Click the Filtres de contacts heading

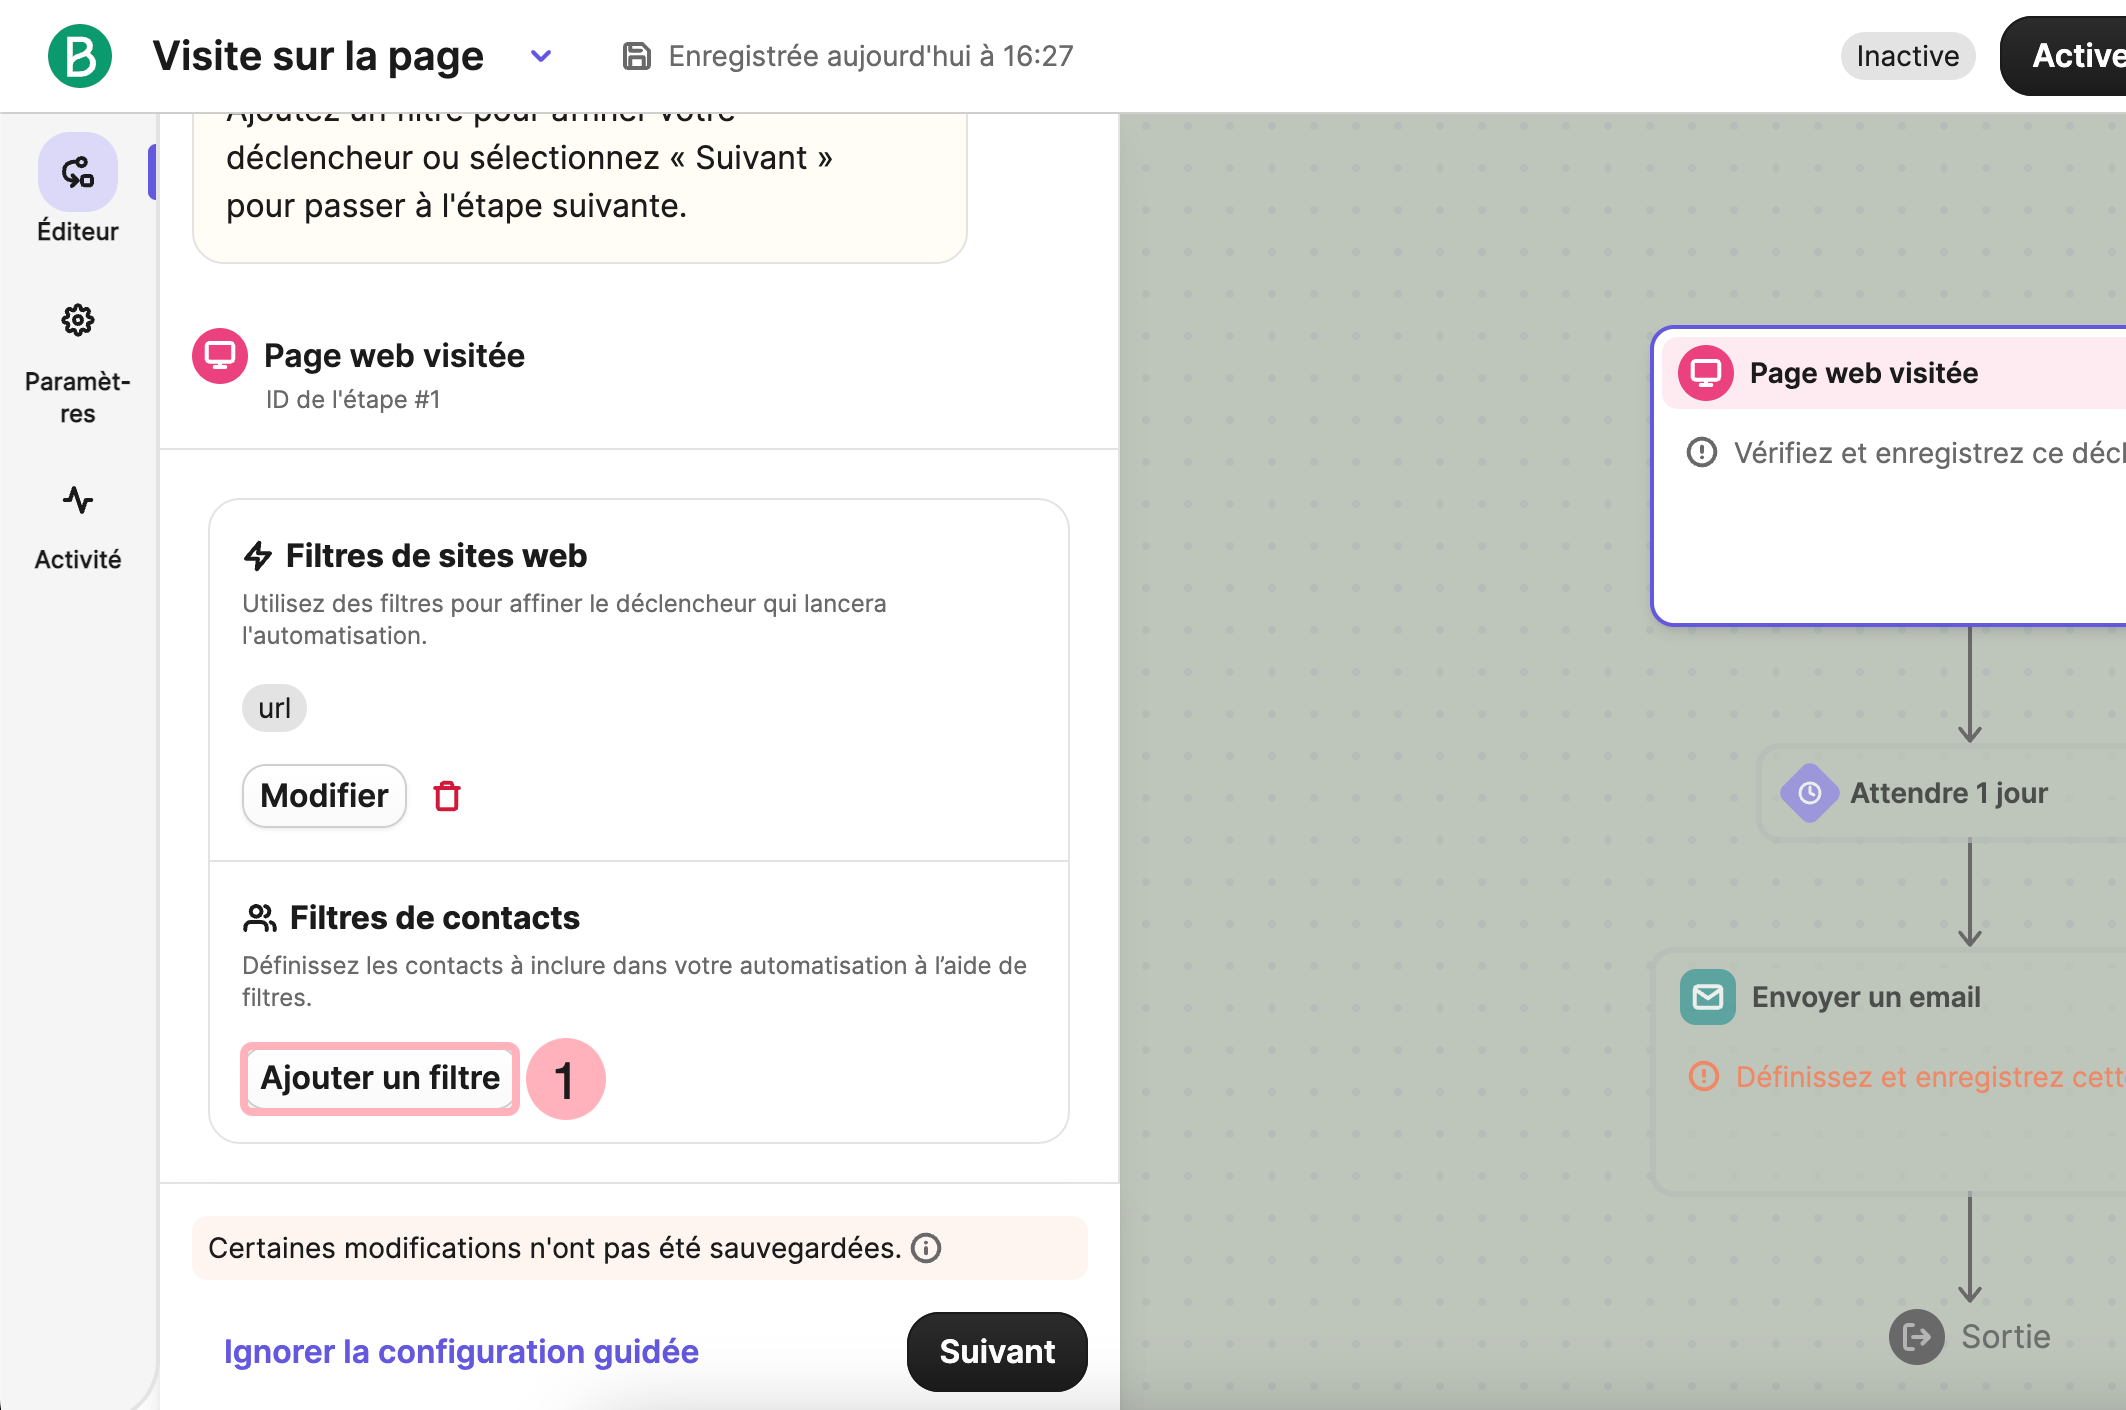coord(435,918)
